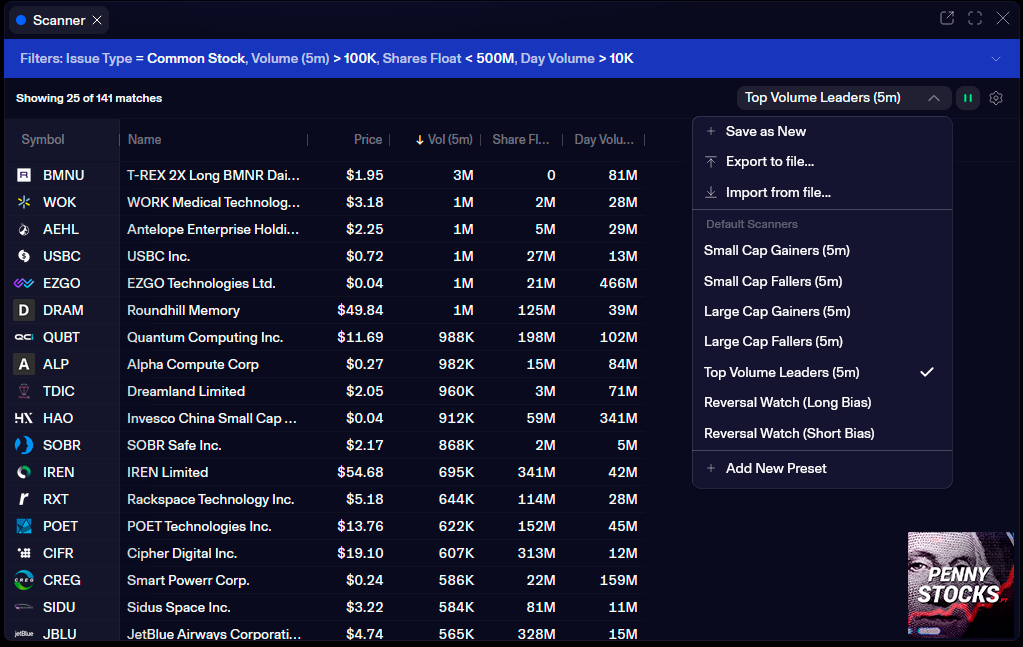
Task: Sort by the Symbol column header
Action: pos(42,140)
